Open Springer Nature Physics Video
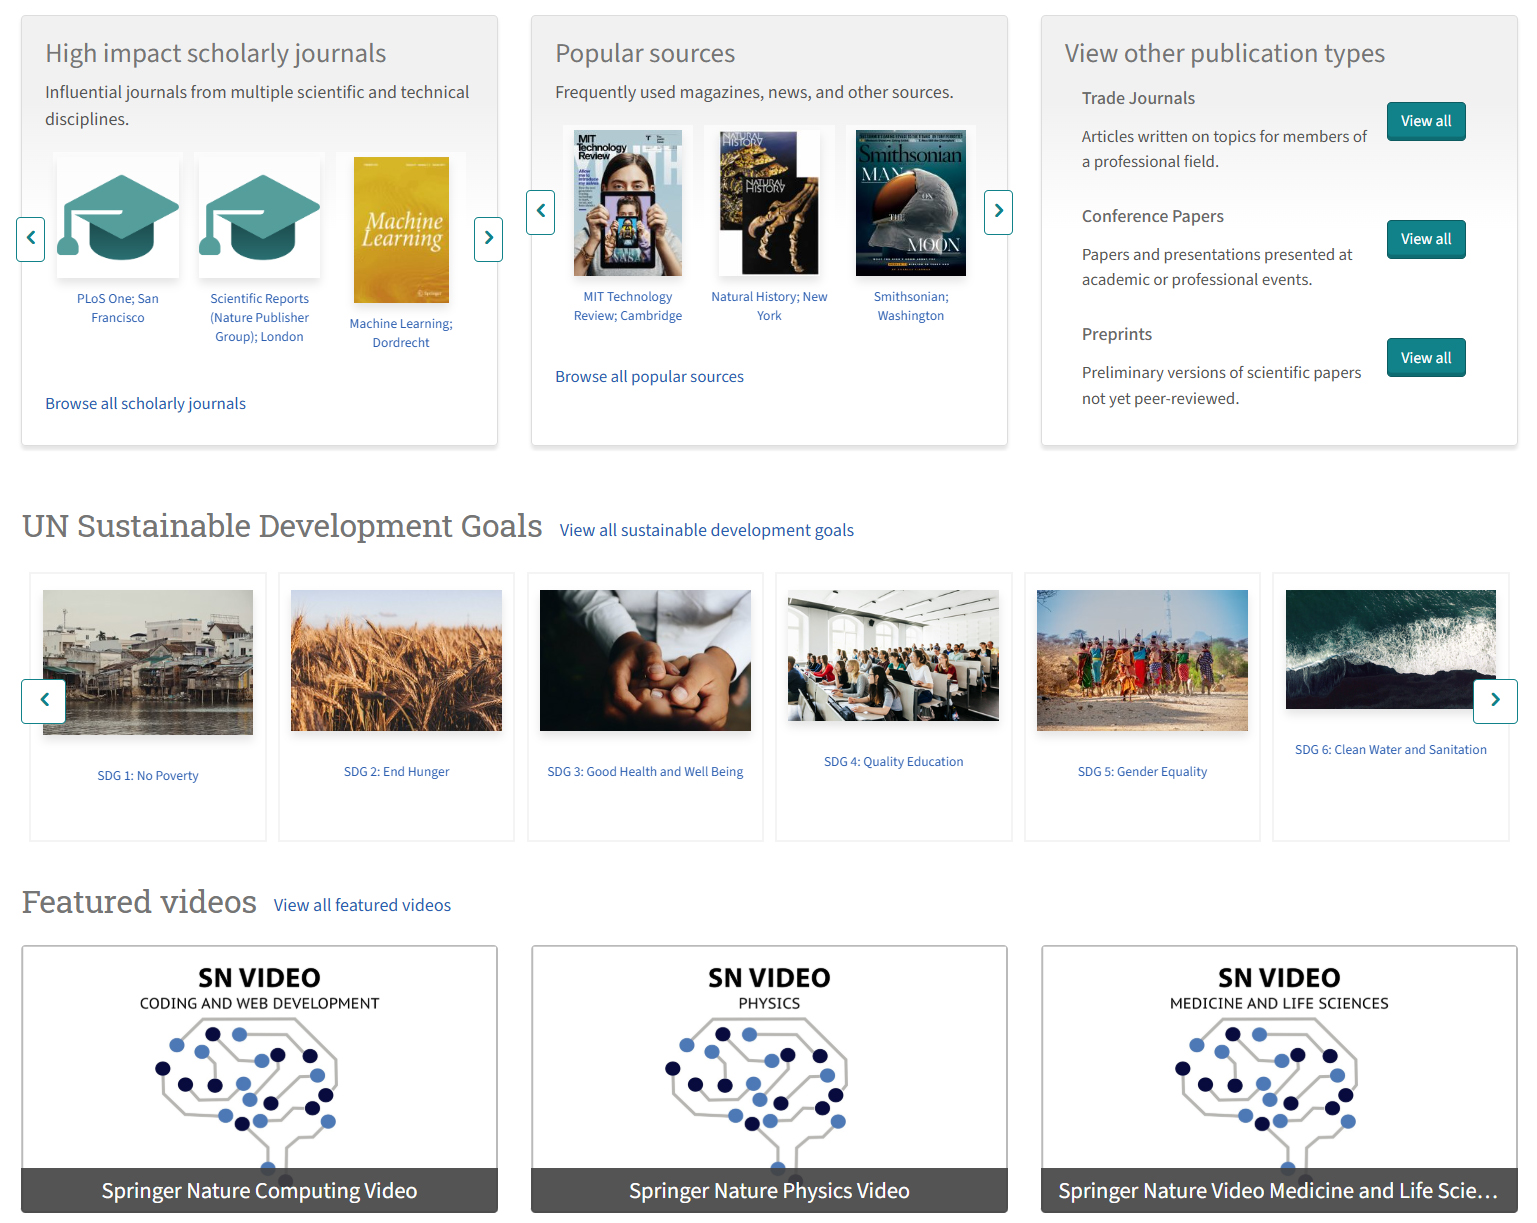The image size is (1537, 1223). coord(769,1079)
